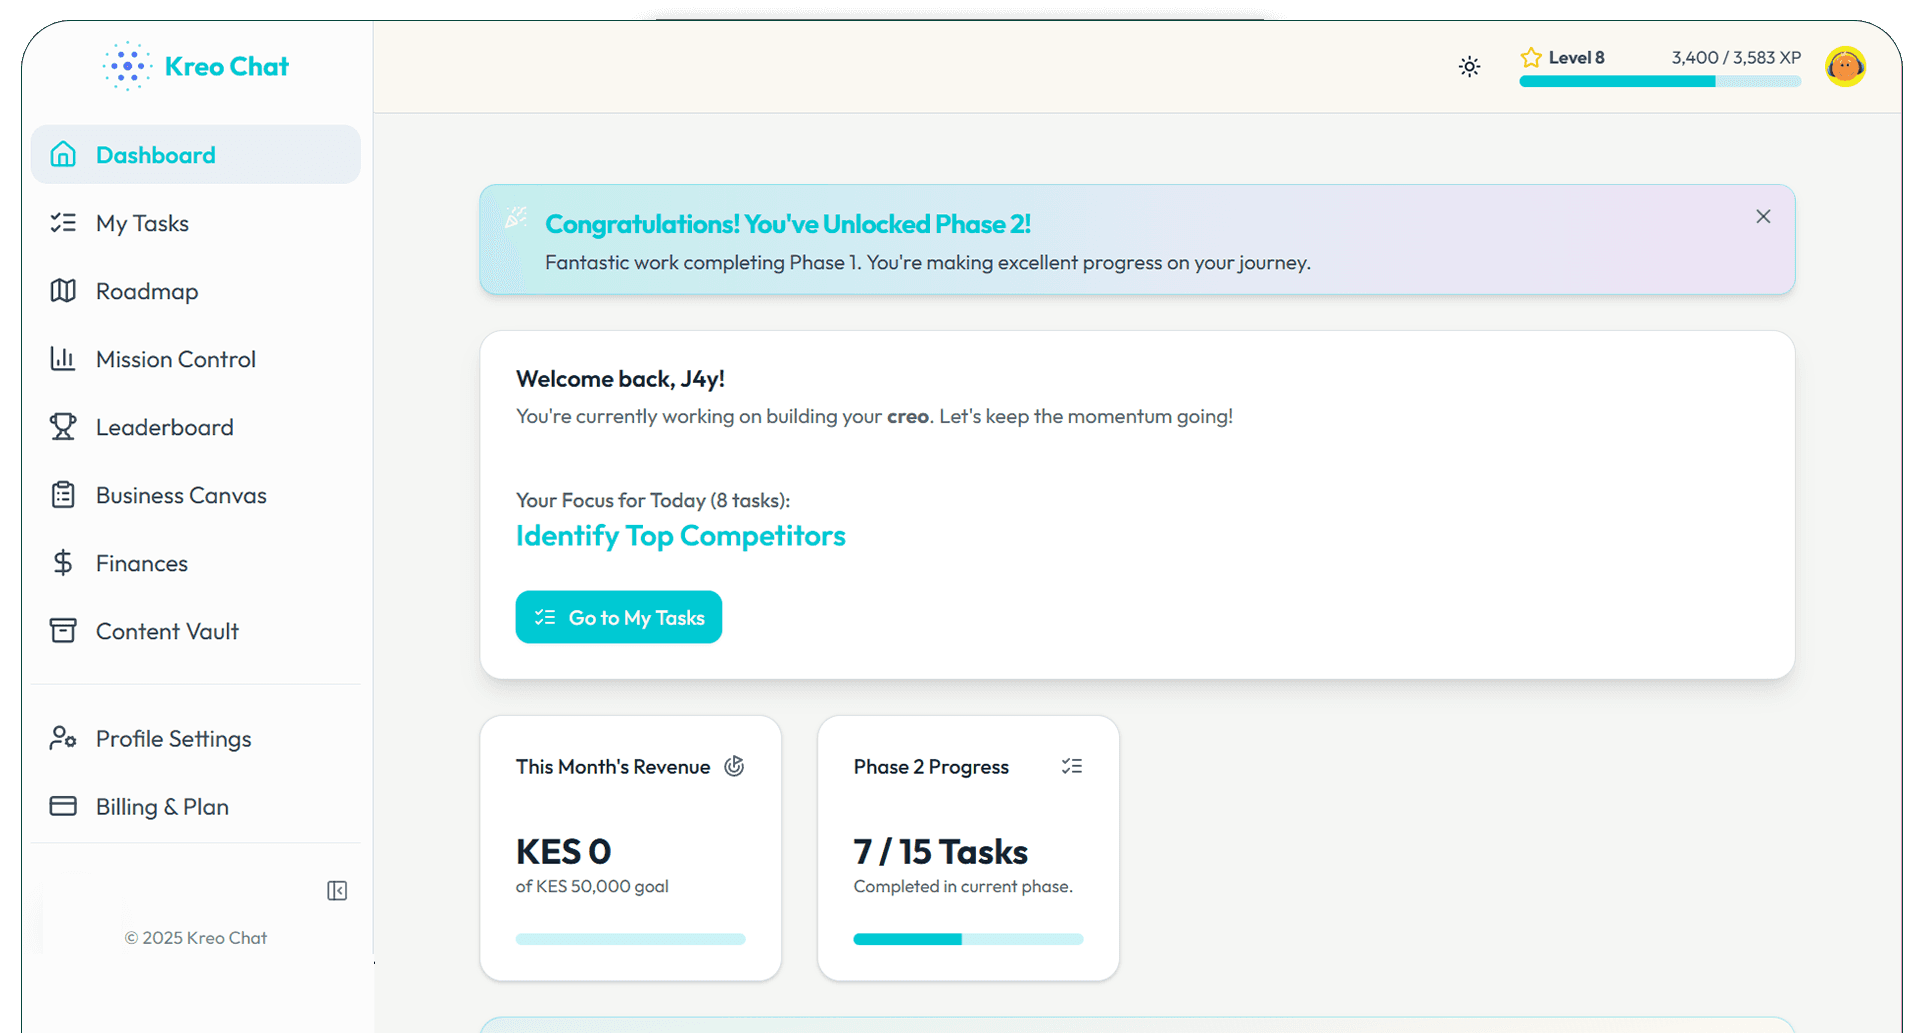Collapse the sidebar panel
The height and width of the screenshot is (1033, 1920).
(x=337, y=891)
